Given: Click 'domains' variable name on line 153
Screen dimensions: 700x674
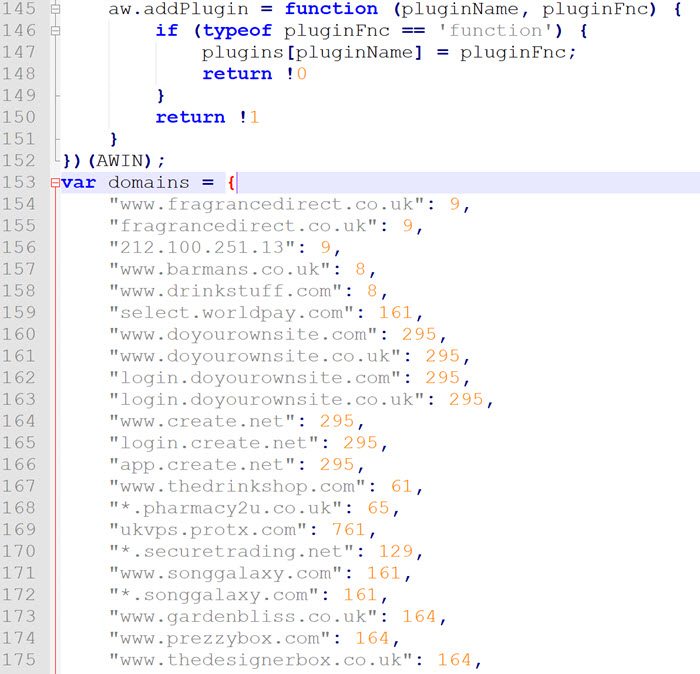Looking at the screenshot, I should pos(149,183).
